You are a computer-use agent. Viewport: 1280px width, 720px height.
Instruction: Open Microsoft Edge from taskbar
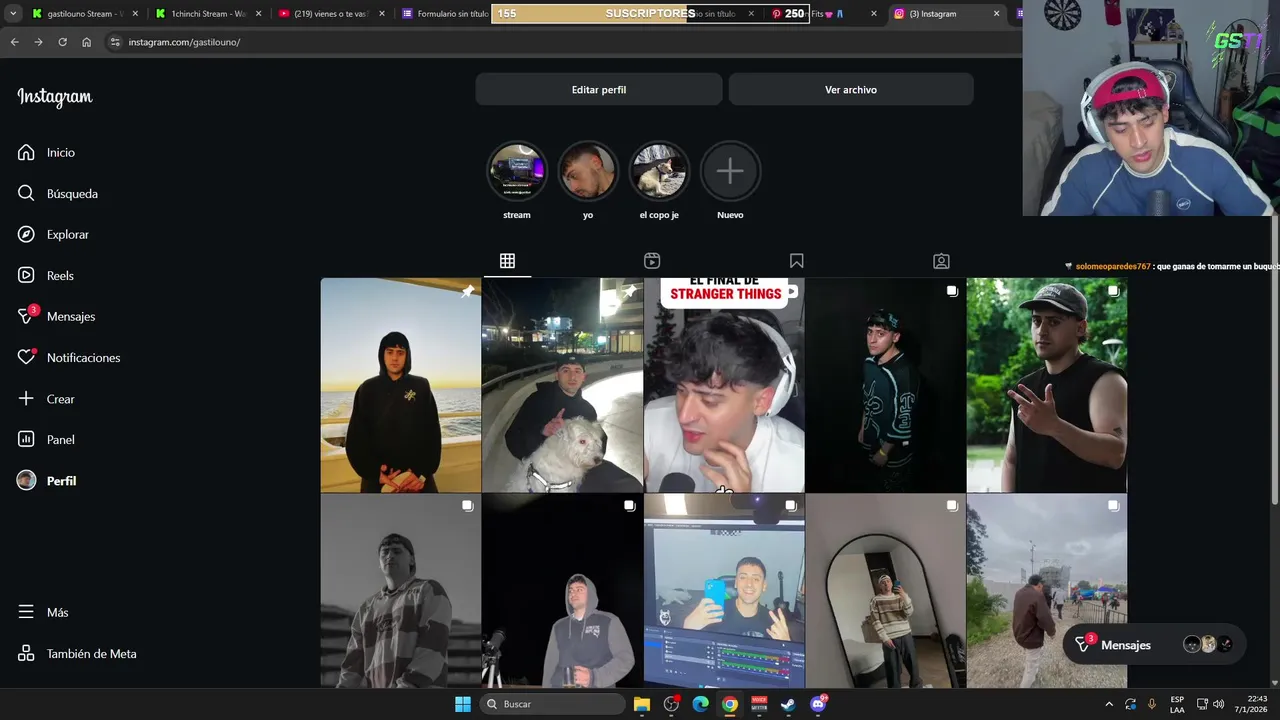(x=701, y=704)
